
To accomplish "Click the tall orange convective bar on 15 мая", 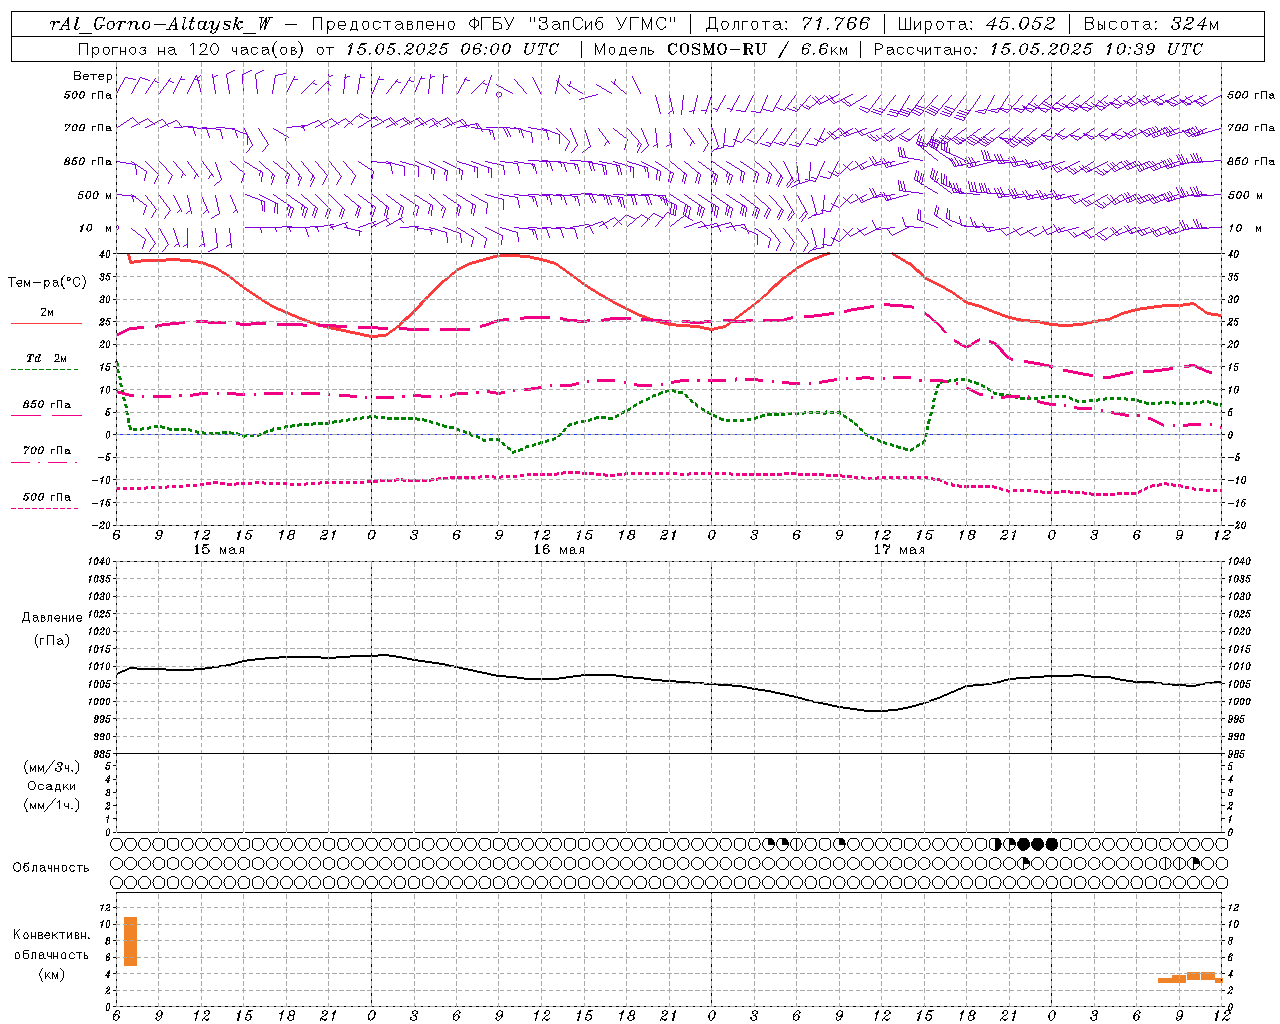I will point(130,941).
